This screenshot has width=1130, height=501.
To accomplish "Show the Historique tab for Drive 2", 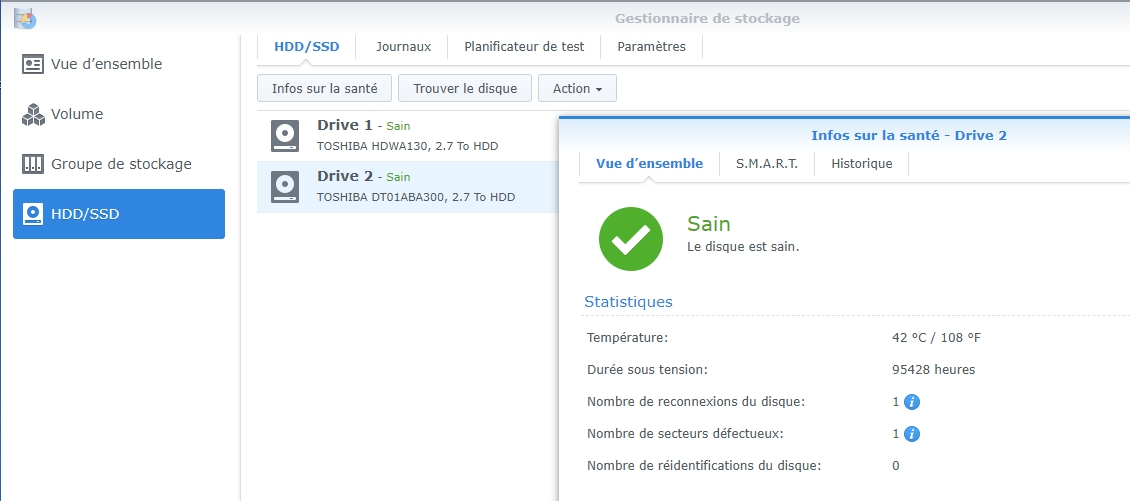I will 862,164.
